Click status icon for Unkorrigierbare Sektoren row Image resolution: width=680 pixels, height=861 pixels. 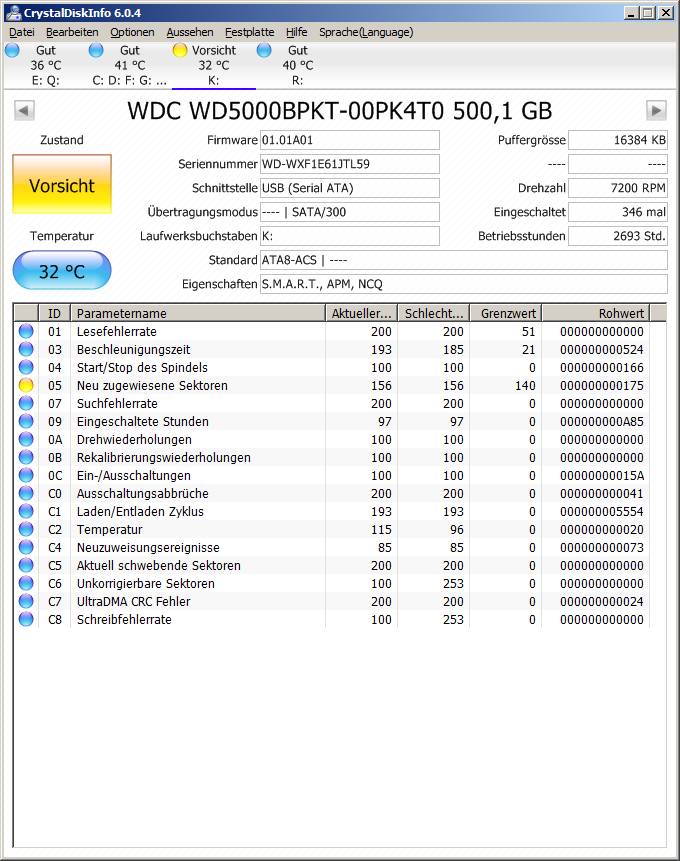click(26, 583)
